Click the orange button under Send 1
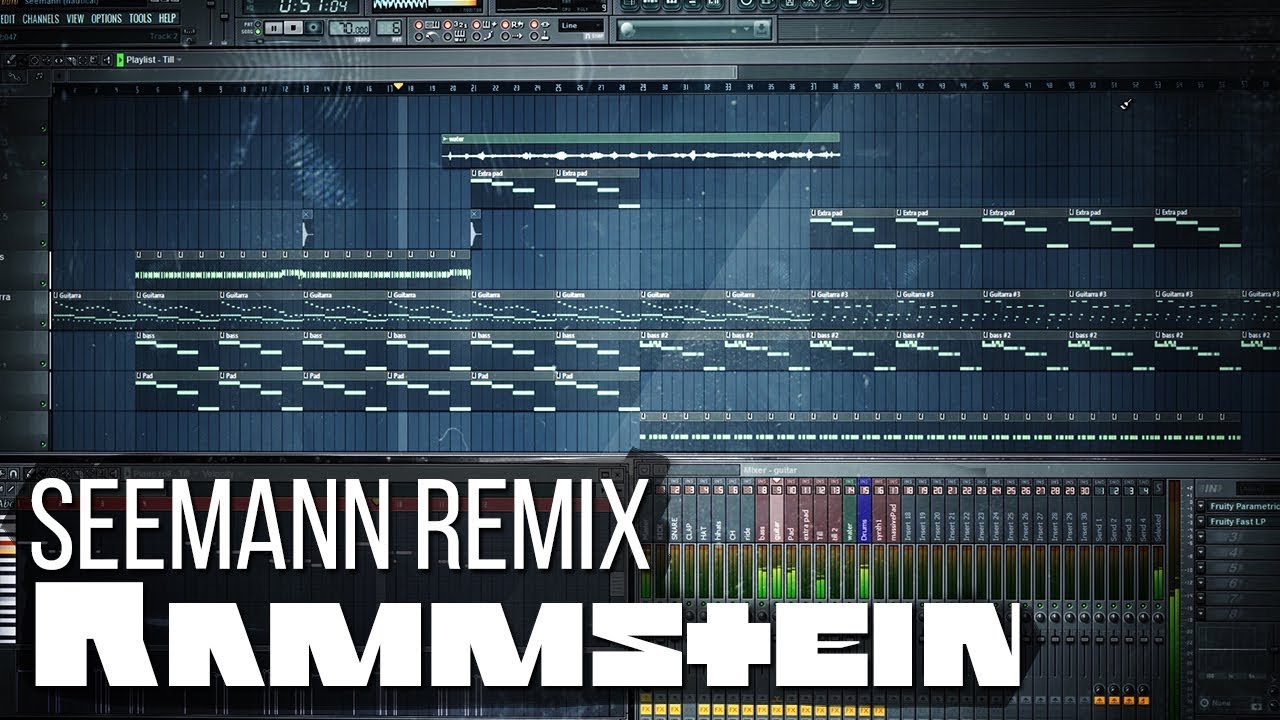Screen dimensions: 1280x720 pyautogui.click(x=1099, y=700)
